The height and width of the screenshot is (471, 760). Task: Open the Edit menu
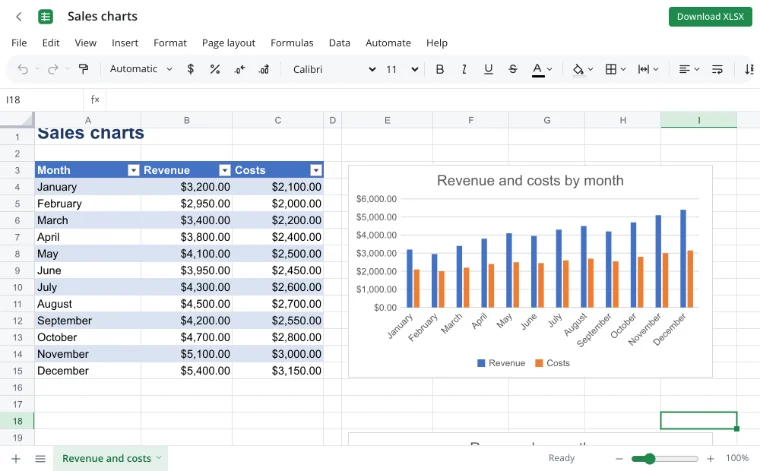(50, 43)
